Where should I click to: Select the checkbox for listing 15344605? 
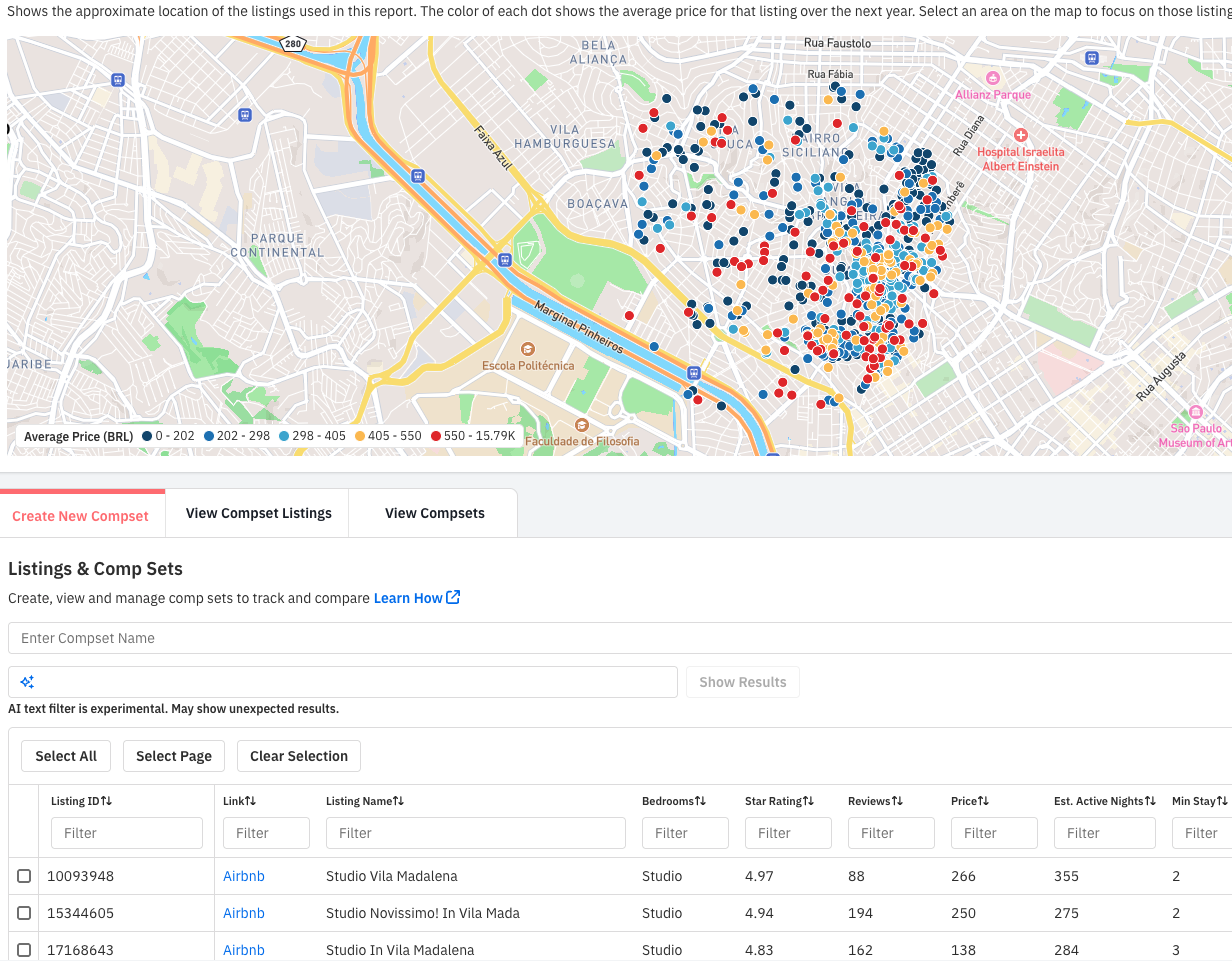[x=24, y=913]
